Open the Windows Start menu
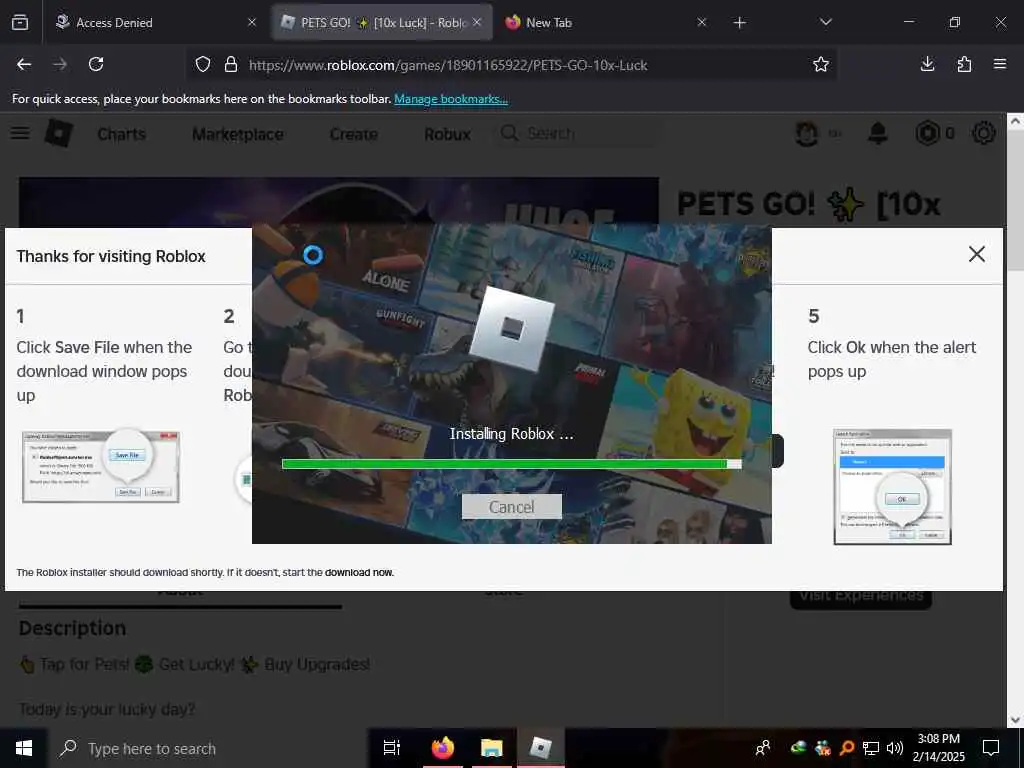Viewport: 1024px width, 768px height. pos(24,748)
